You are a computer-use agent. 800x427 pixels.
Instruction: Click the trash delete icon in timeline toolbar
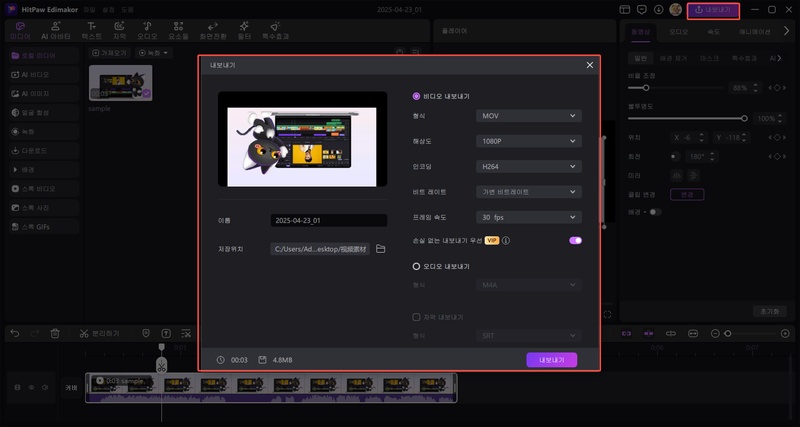tap(55, 333)
